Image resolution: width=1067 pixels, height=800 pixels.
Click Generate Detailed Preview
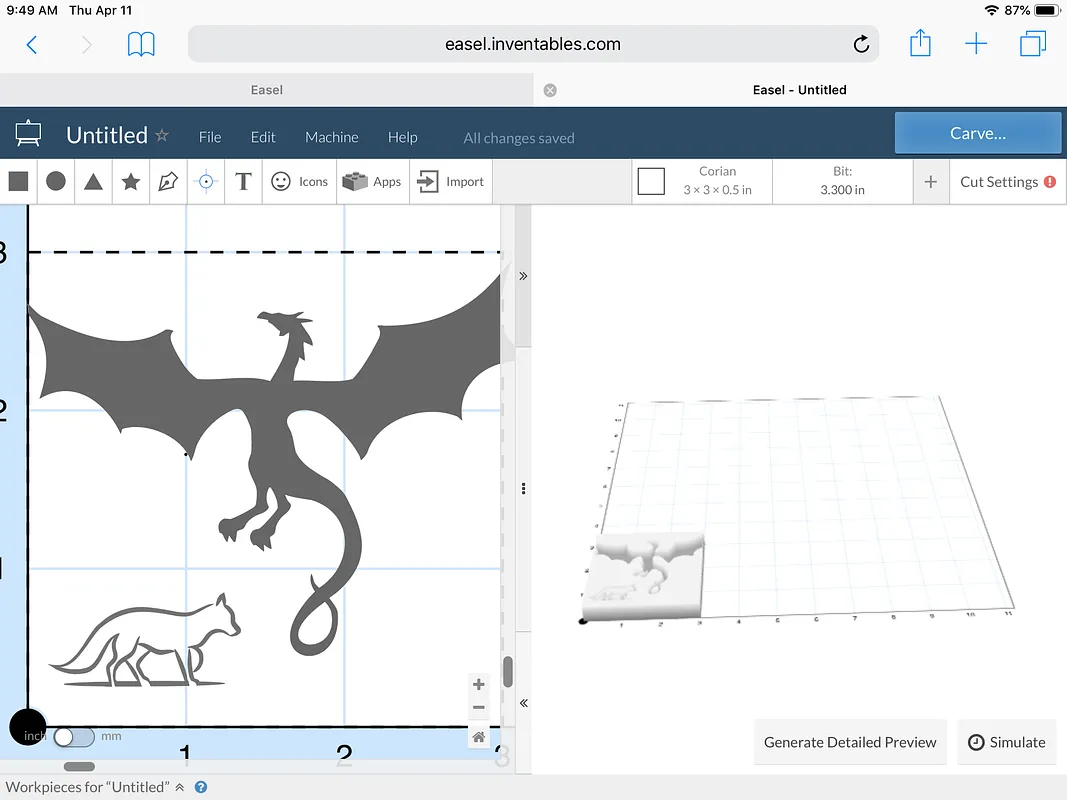(850, 742)
